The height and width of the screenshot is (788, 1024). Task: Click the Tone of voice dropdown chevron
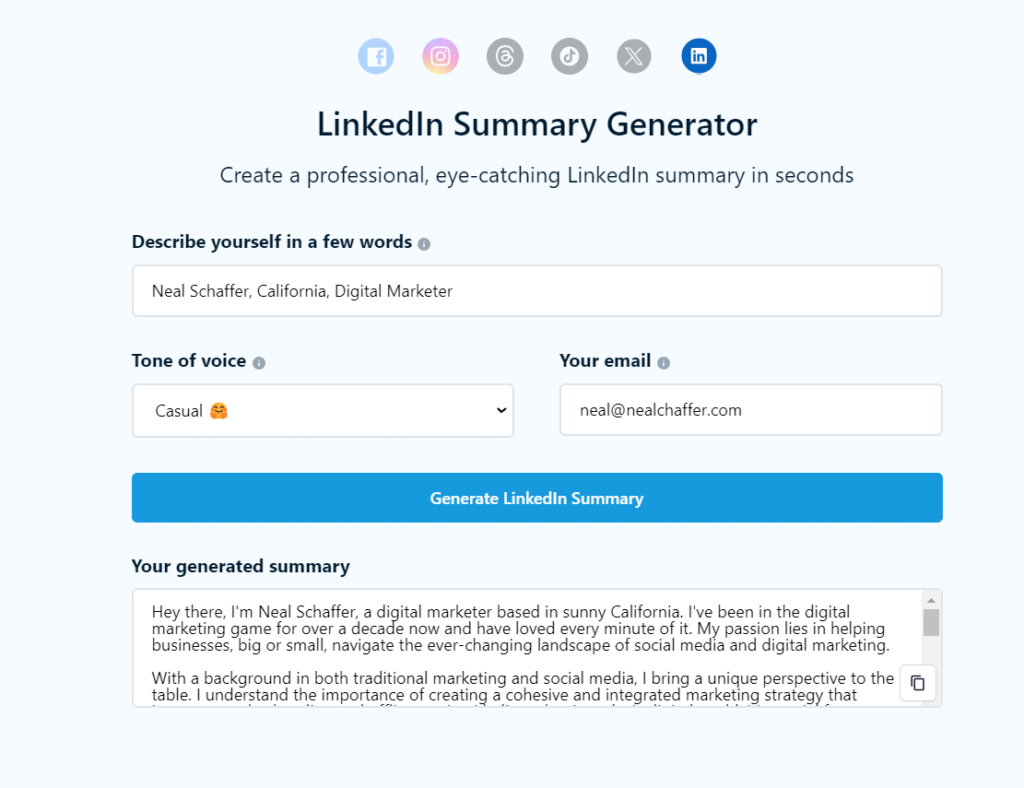tap(500, 410)
